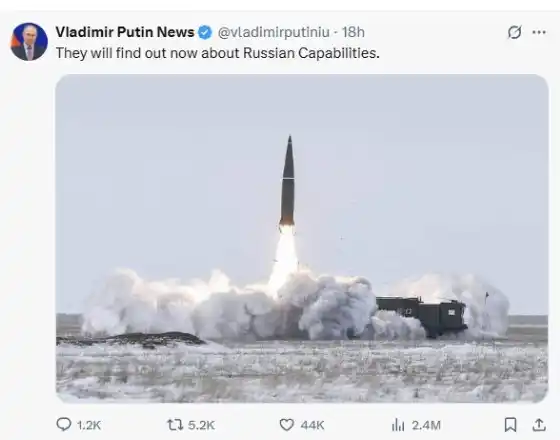560x440 pixels.
Task: Click the 5.2K reposts count
Action: coord(201,425)
